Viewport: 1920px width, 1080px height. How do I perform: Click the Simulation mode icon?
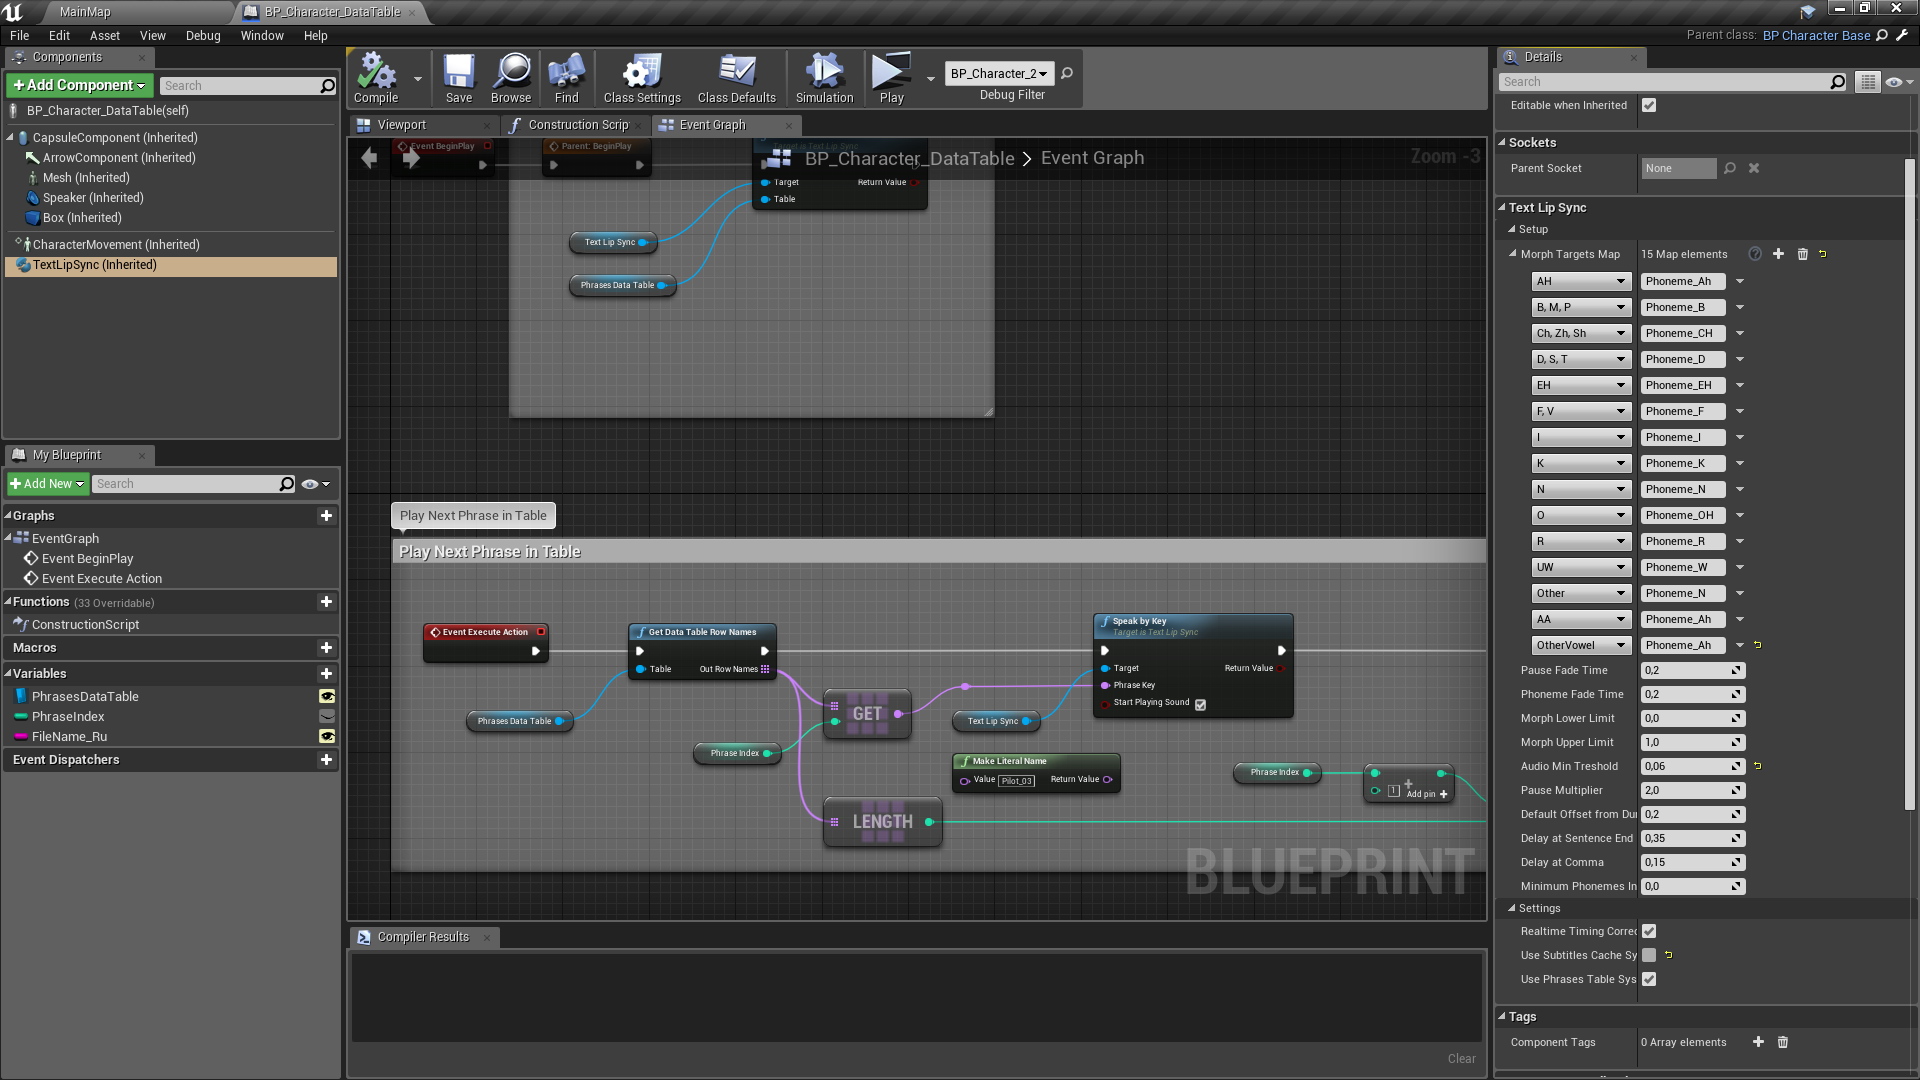[x=823, y=73]
